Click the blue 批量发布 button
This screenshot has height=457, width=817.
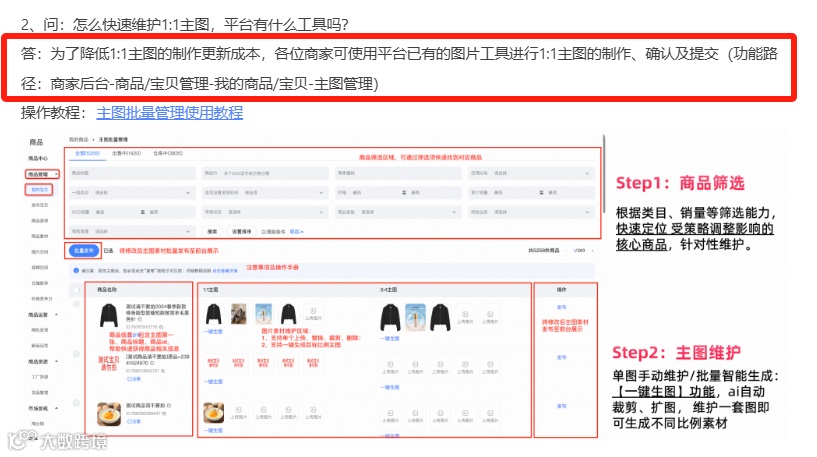click(84, 251)
